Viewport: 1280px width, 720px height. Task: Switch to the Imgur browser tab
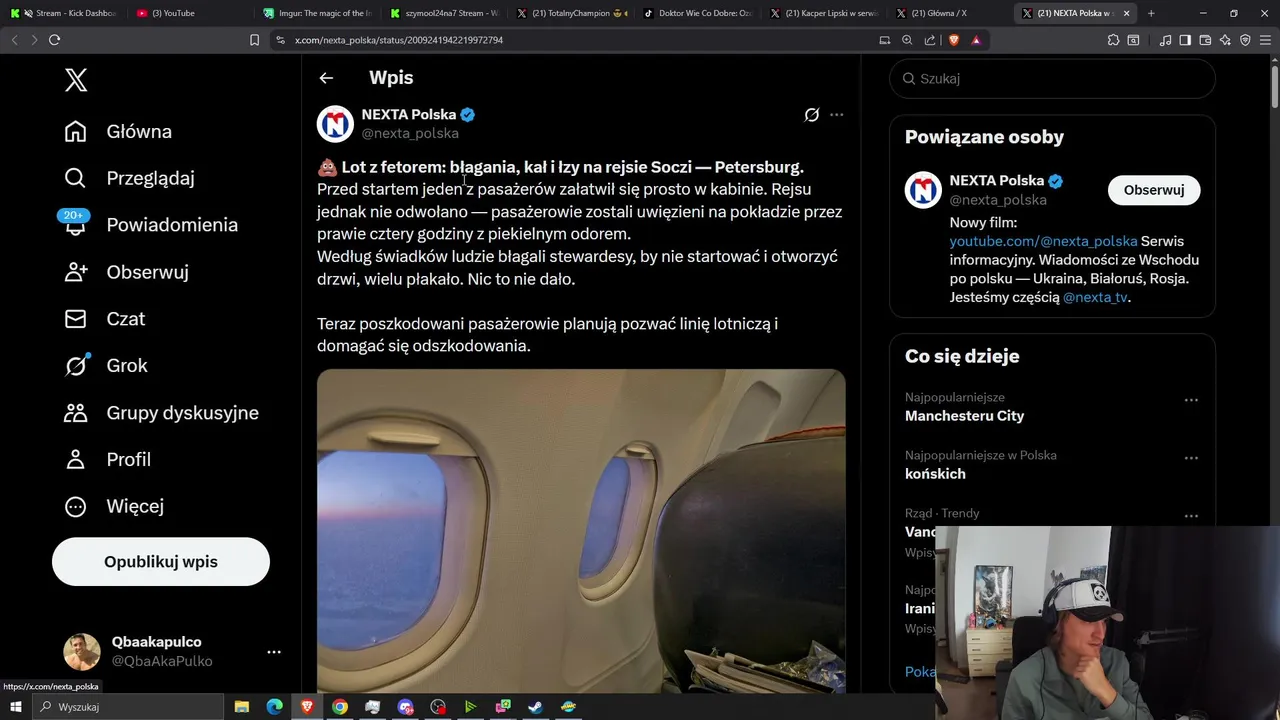coord(318,13)
